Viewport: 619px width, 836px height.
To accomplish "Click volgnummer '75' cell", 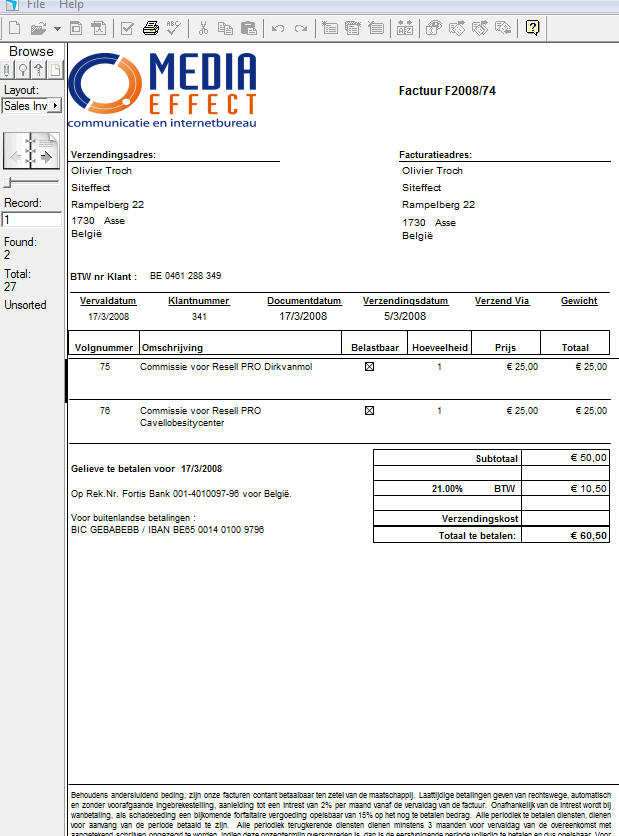I will [104, 367].
